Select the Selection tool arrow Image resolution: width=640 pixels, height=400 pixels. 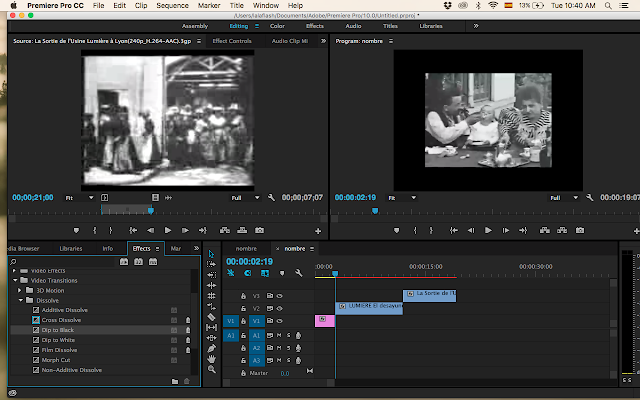click(x=211, y=254)
